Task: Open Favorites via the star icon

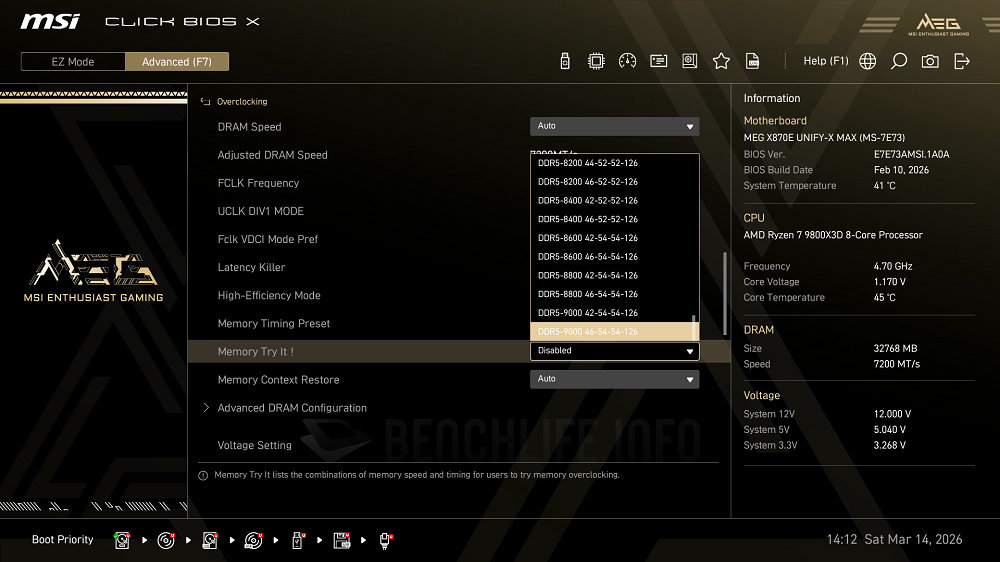Action: click(721, 61)
